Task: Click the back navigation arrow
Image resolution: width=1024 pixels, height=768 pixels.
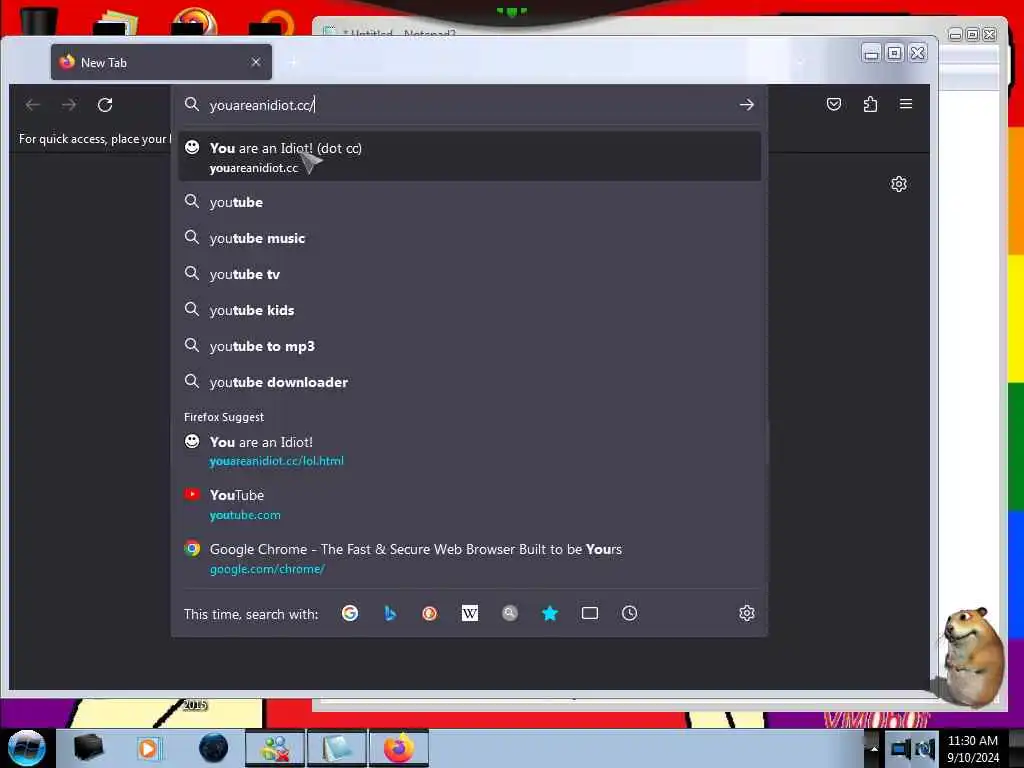Action: coord(33,104)
